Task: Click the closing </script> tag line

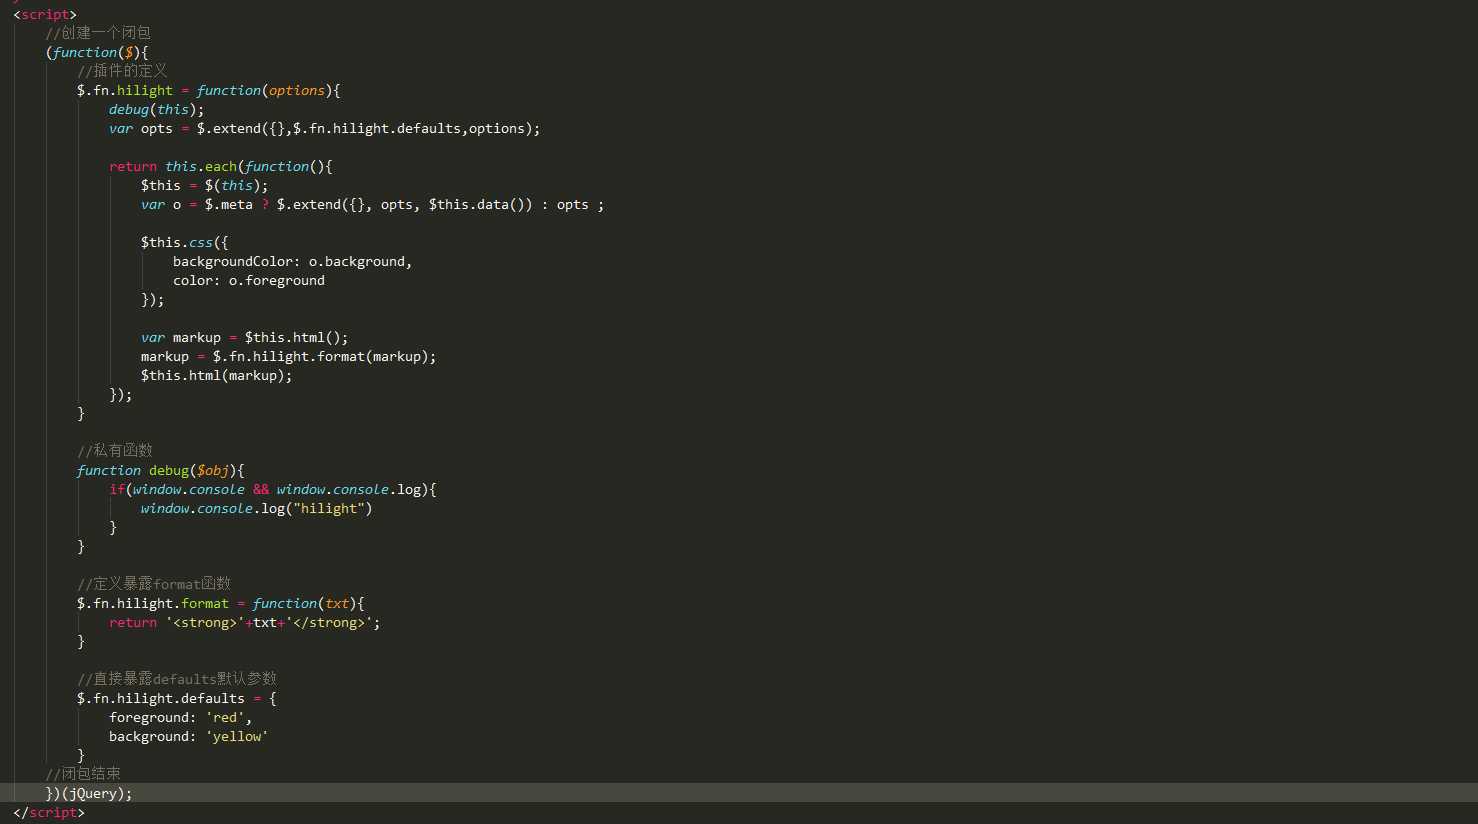Action: [49, 812]
